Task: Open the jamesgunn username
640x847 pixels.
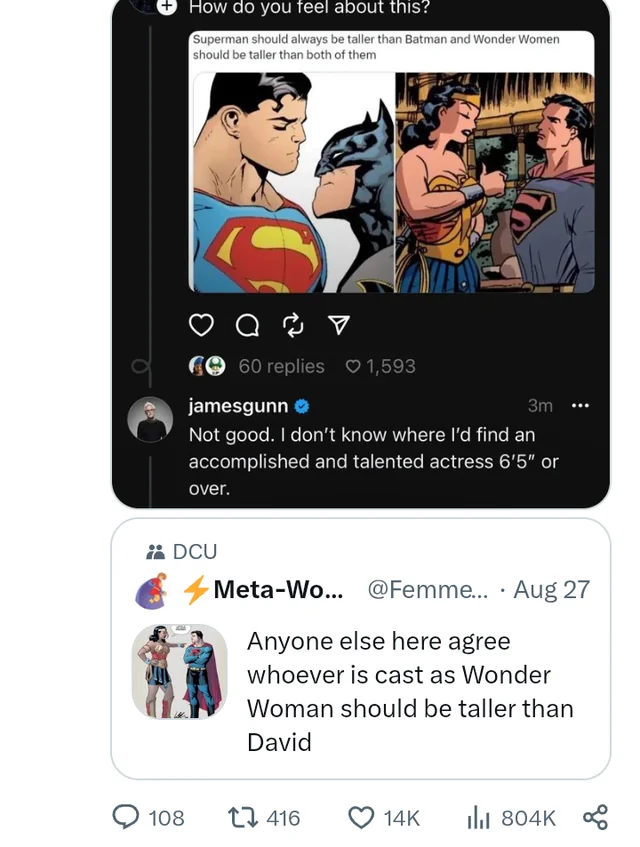Action: pyautogui.click(x=238, y=405)
